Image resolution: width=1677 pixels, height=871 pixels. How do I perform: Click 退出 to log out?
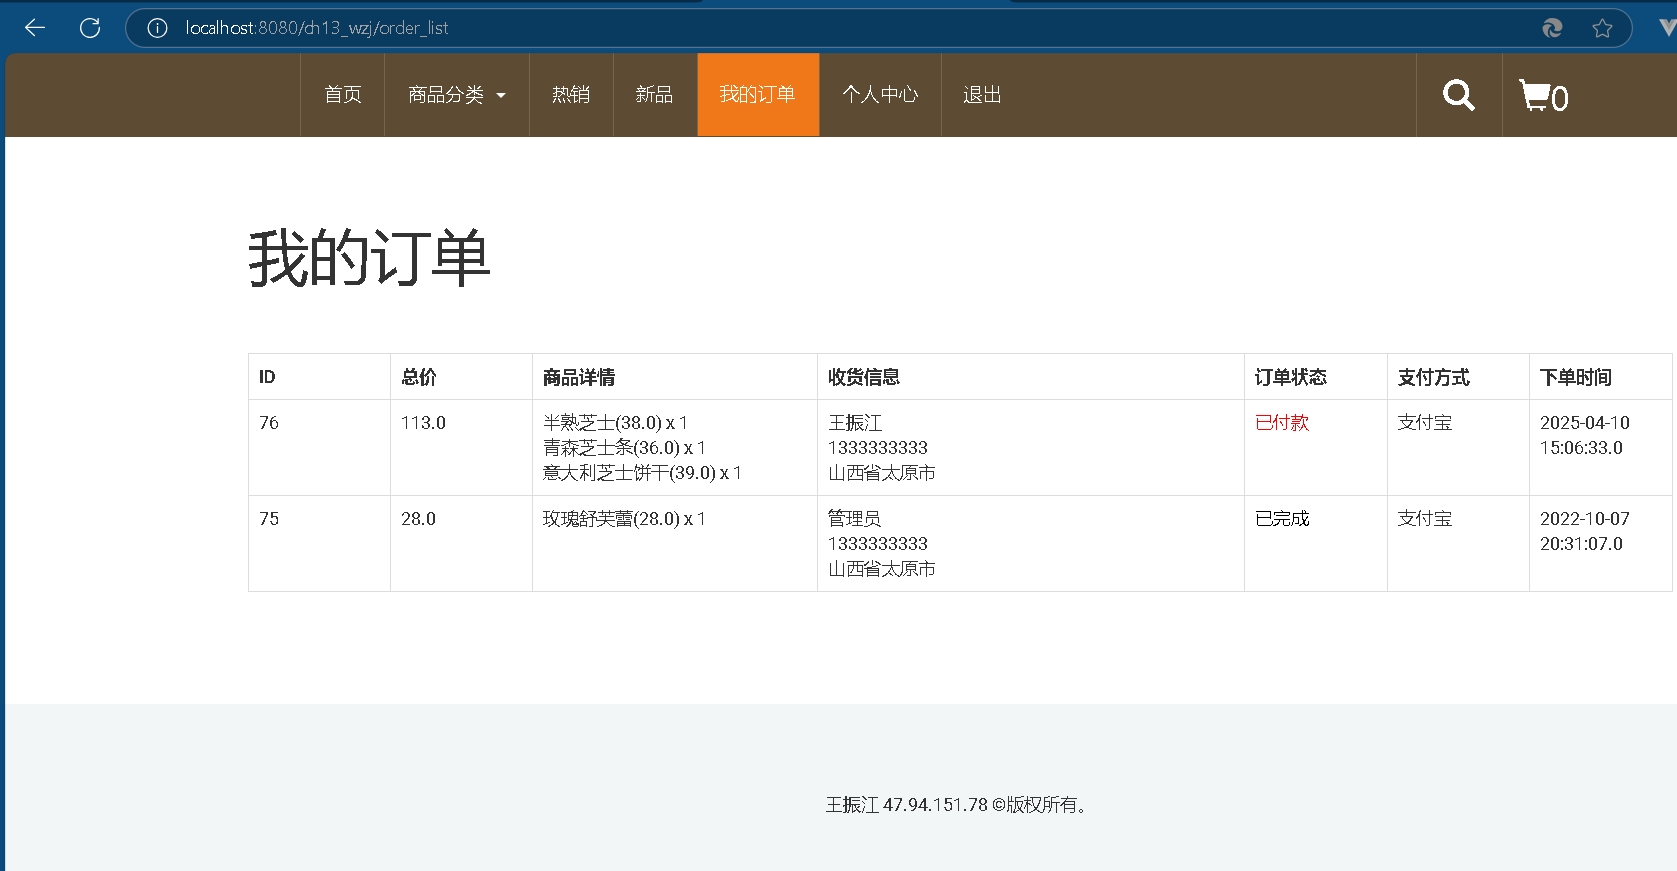click(x=981, y=95)
